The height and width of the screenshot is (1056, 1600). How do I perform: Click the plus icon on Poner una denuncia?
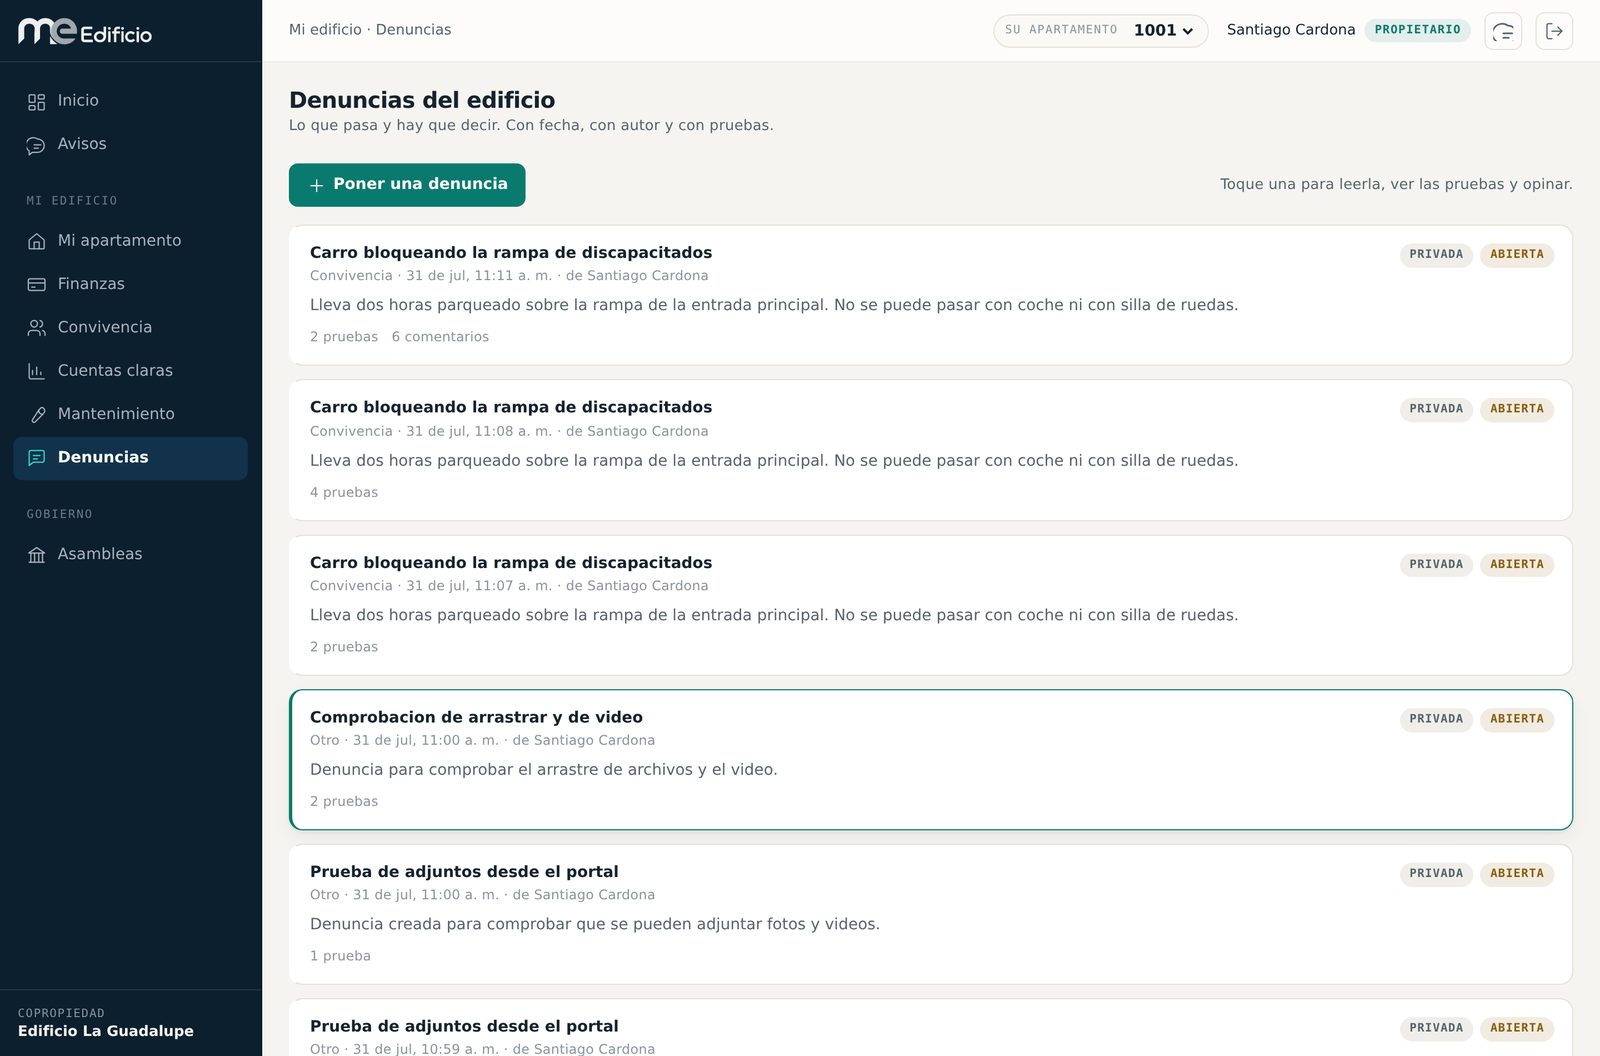point(316,185)
